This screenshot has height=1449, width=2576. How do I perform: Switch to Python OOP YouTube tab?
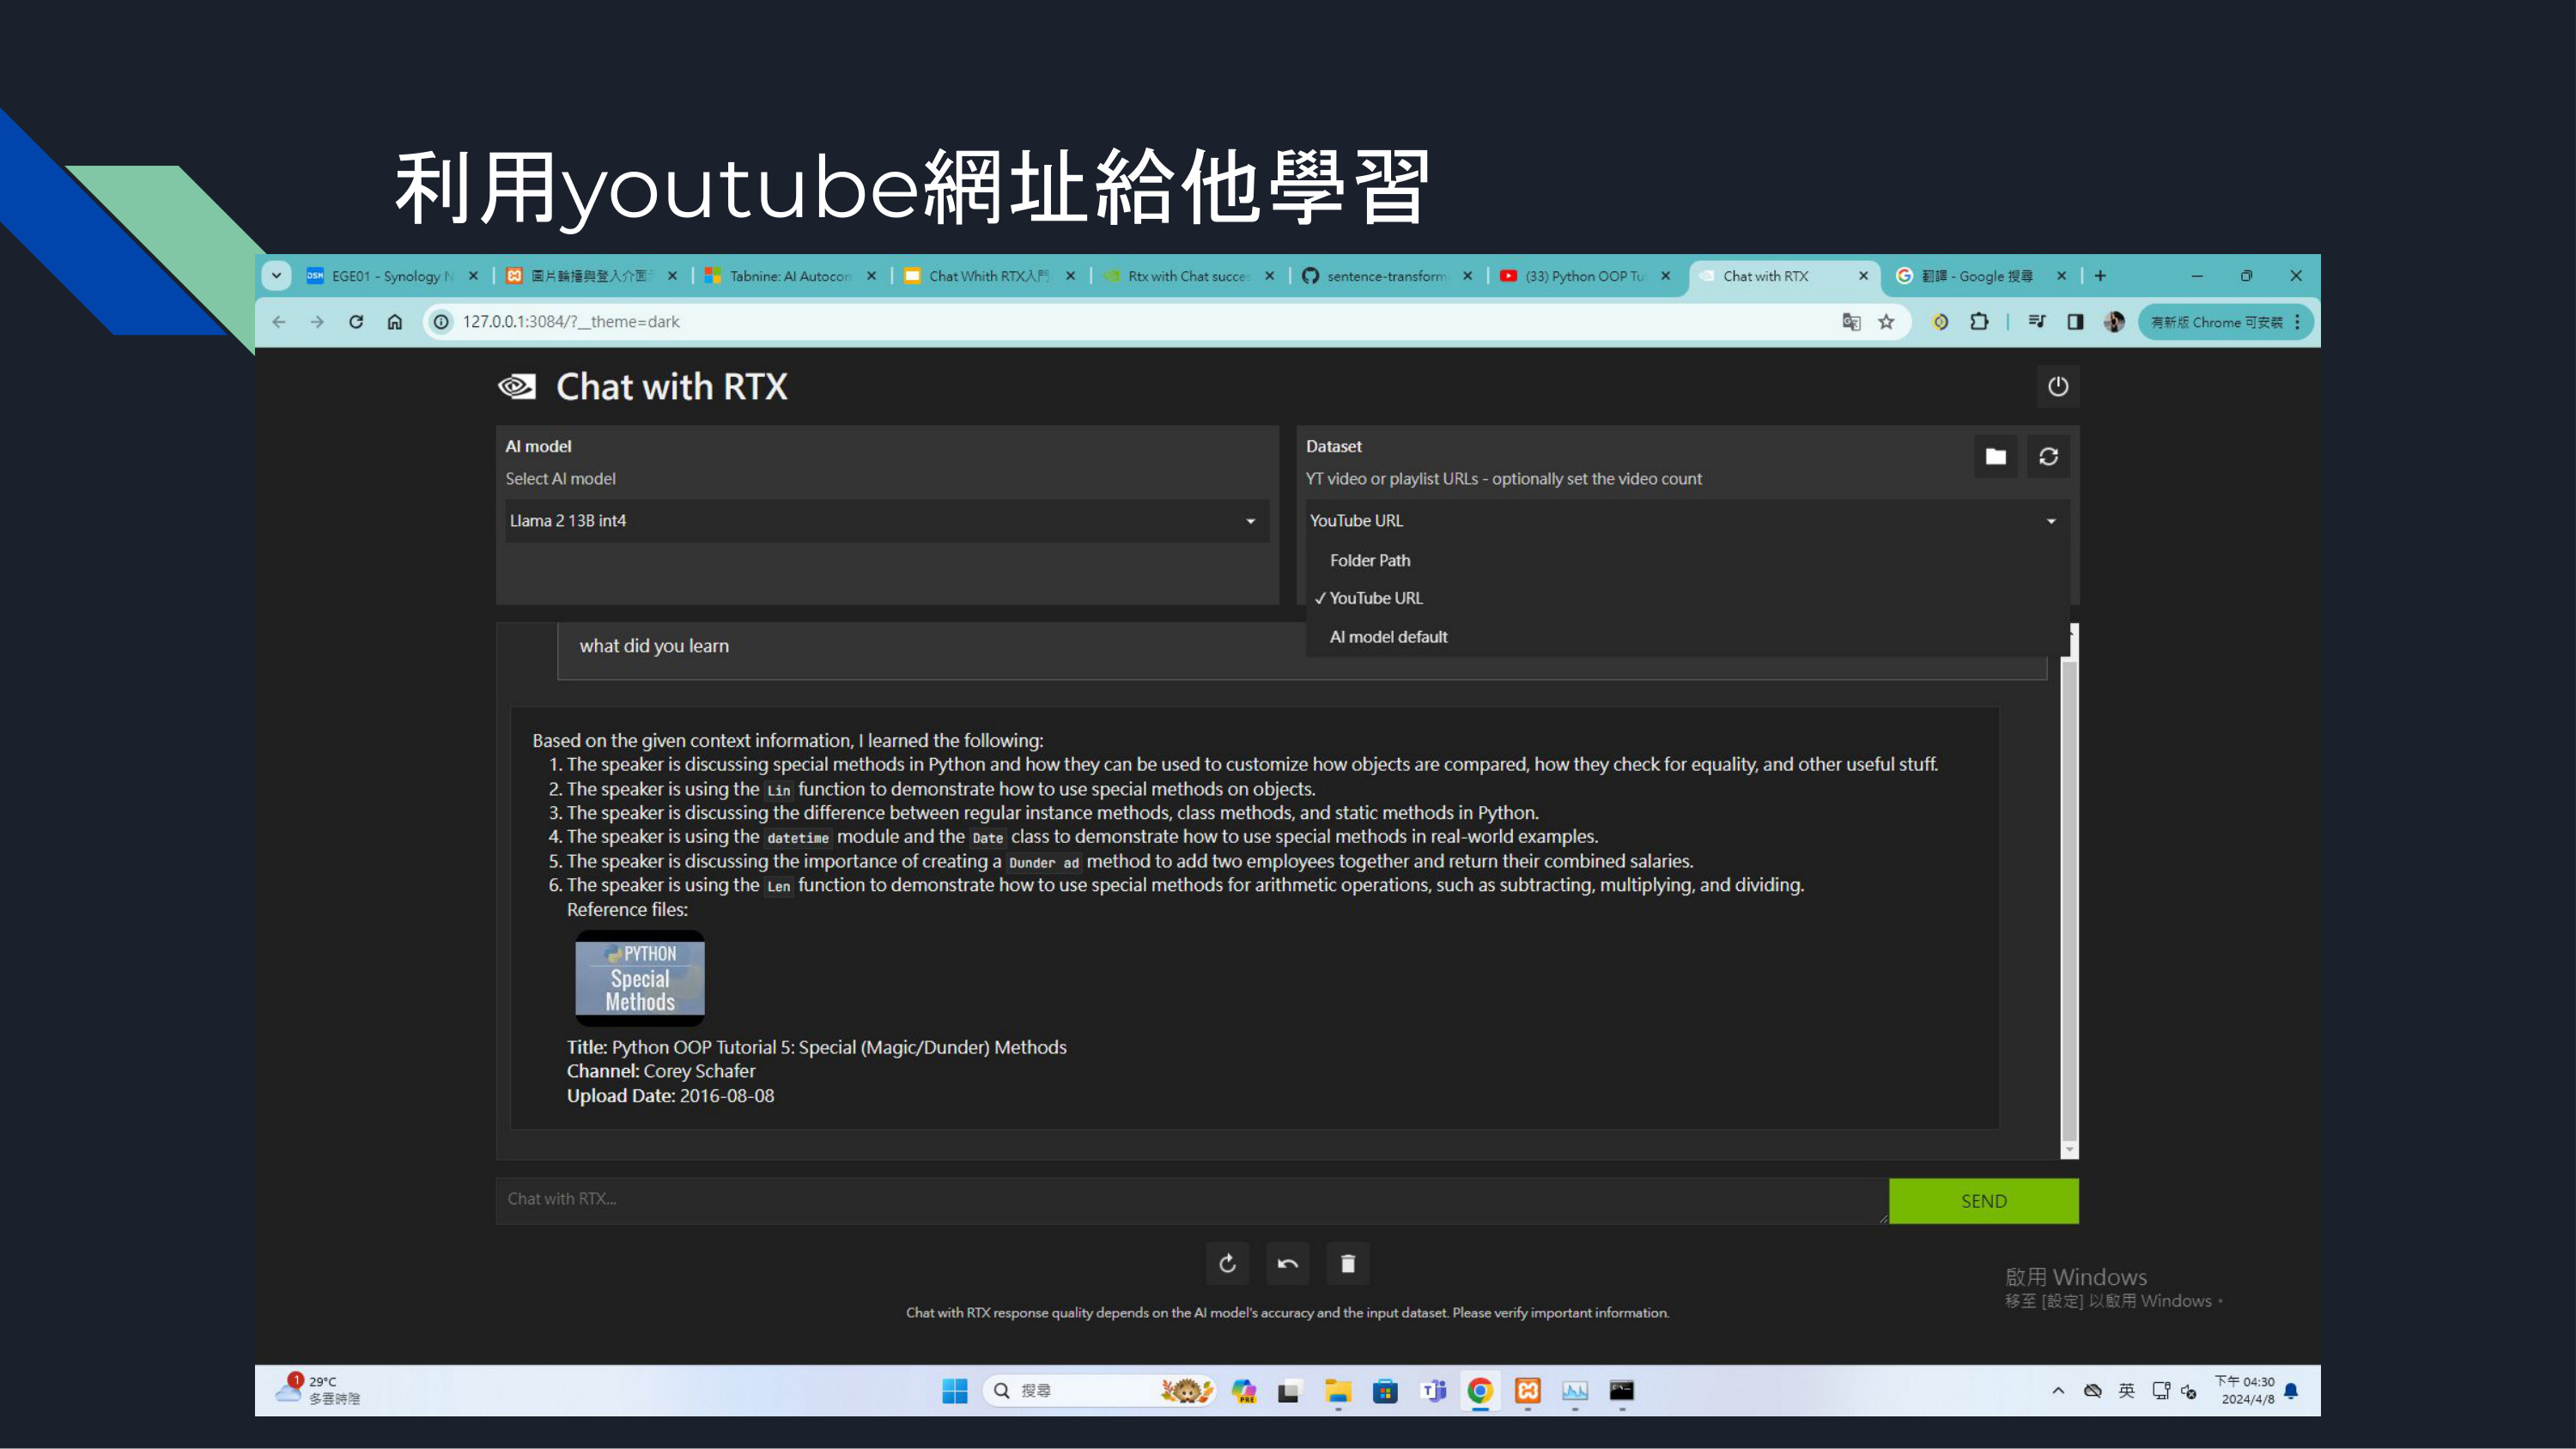point(1584,276)
